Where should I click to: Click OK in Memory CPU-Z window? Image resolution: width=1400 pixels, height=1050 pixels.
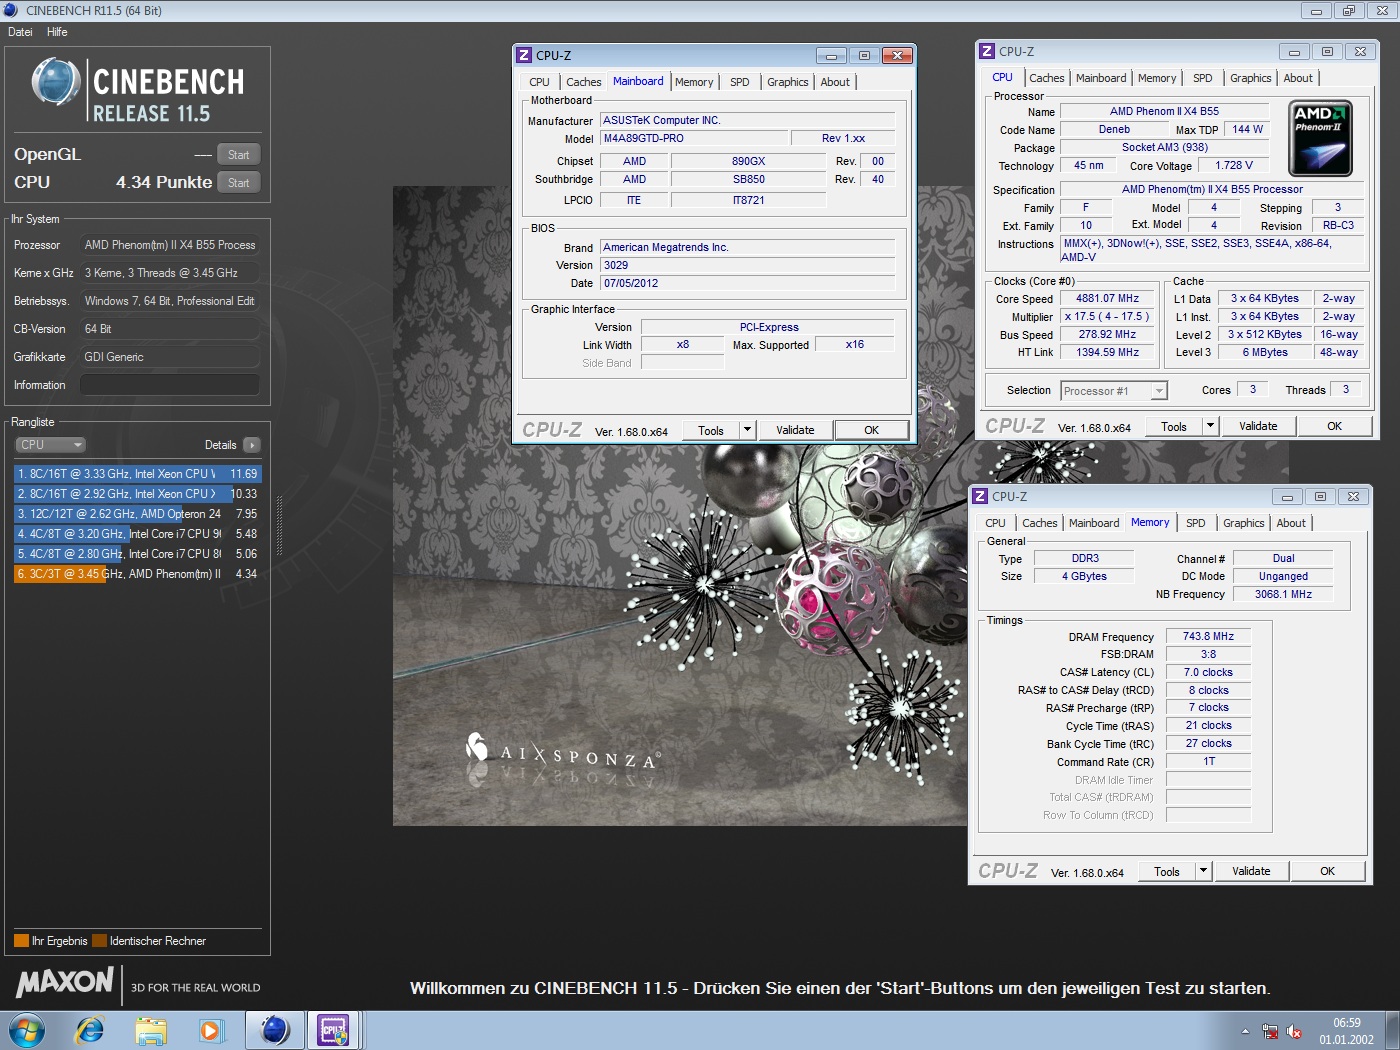[1327, 871]
